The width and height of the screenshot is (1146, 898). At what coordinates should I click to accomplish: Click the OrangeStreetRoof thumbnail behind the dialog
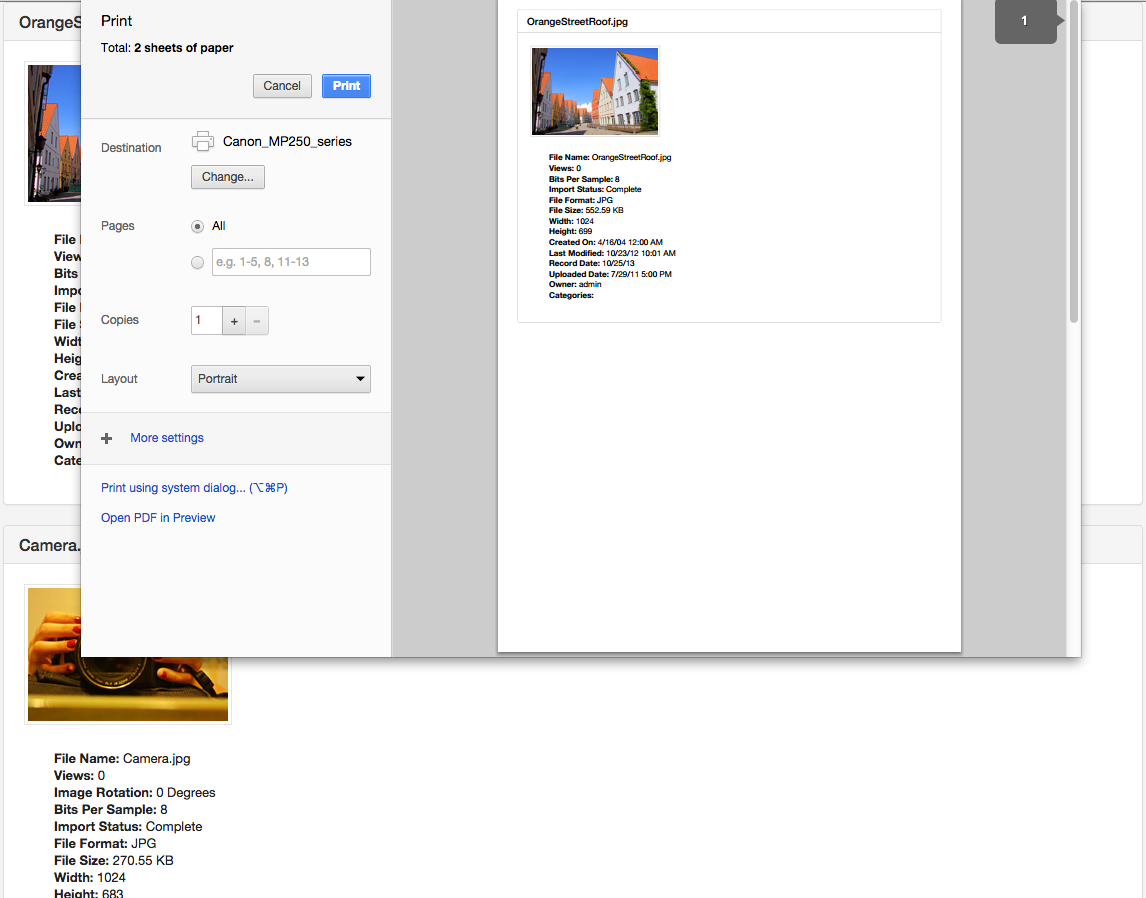(x=54, y=133)
